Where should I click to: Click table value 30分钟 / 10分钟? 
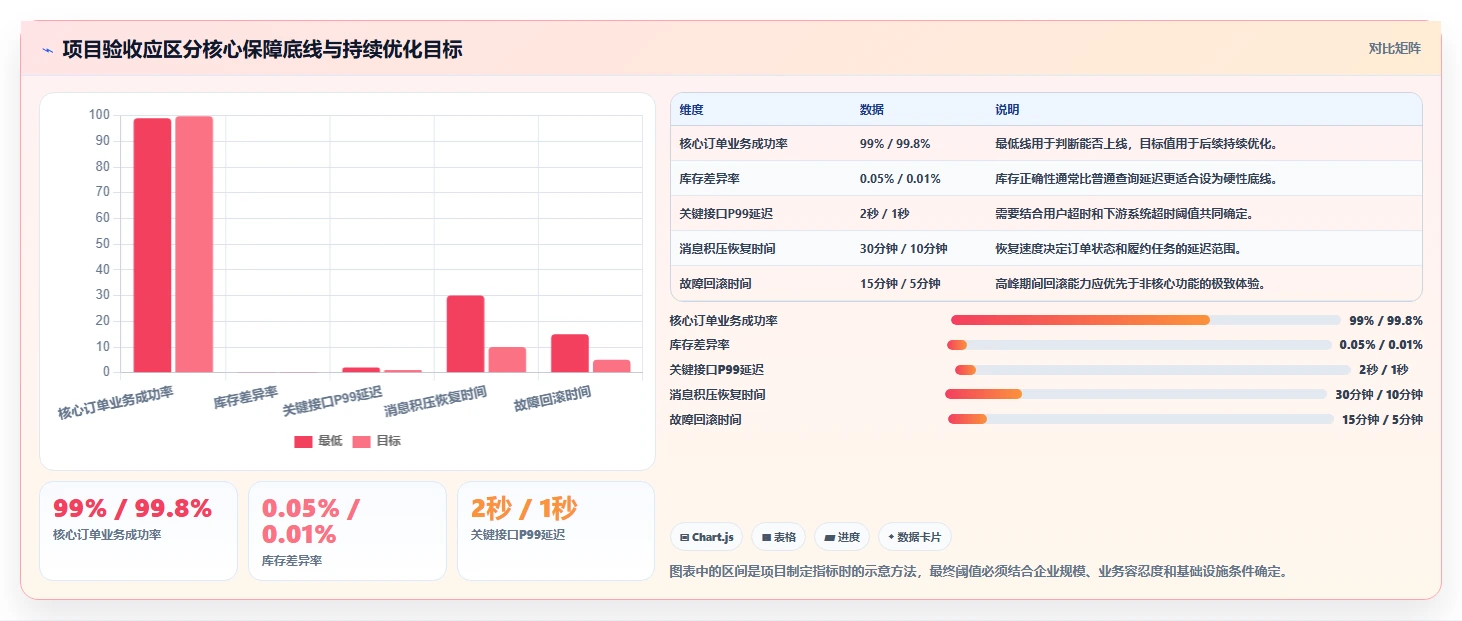tap(903, 249)
